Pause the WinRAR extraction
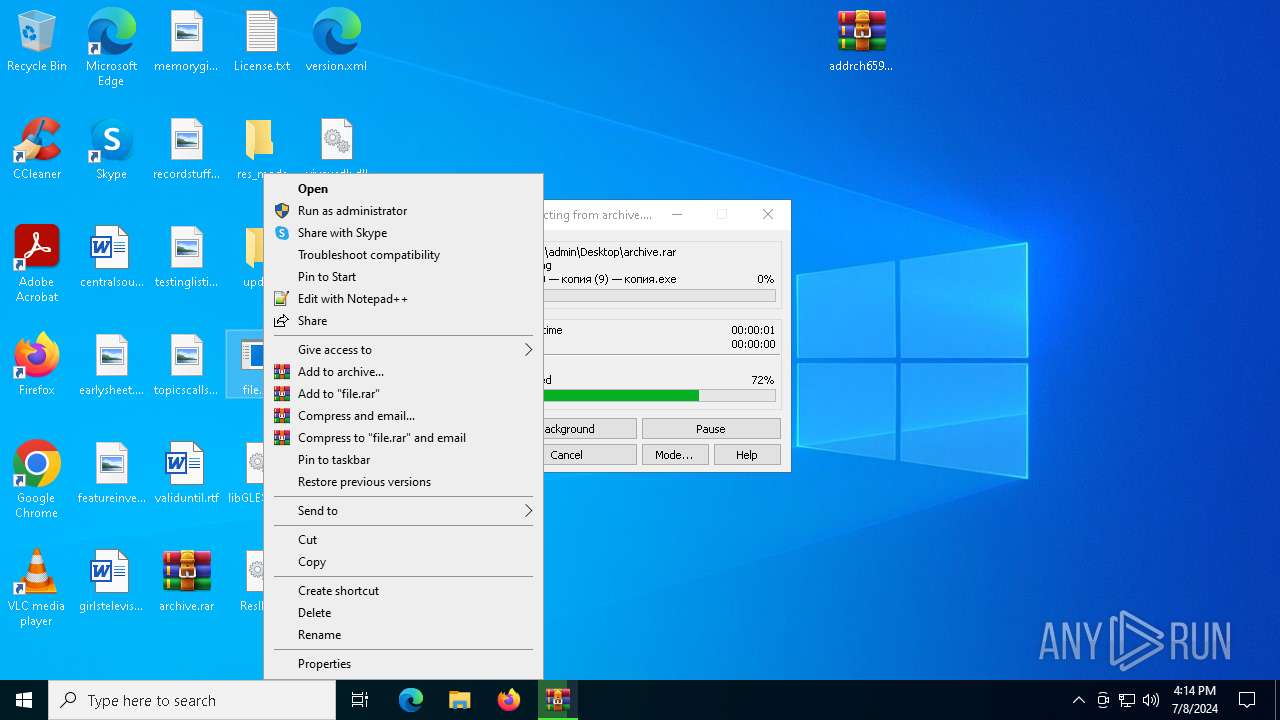The image size is (1280, 720). (x=711, y=429)
